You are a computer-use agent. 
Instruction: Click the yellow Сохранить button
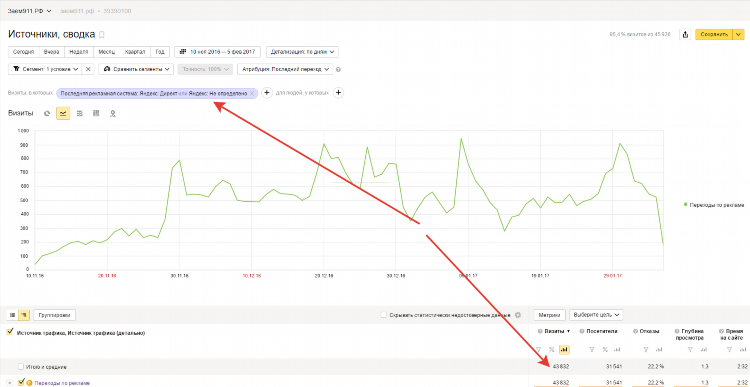click(x=714, y=34)
